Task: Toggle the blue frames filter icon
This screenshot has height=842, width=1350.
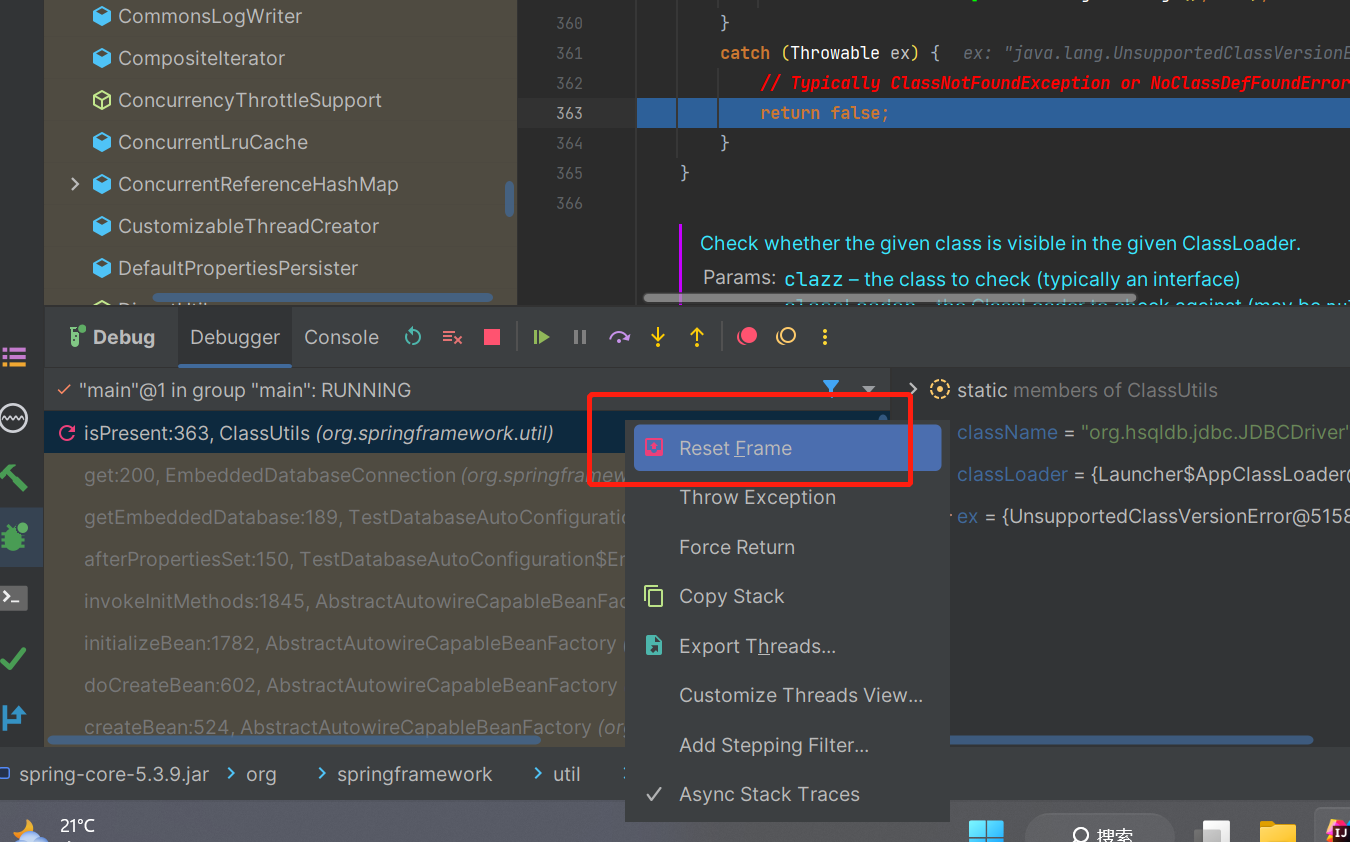Action: 830,389
